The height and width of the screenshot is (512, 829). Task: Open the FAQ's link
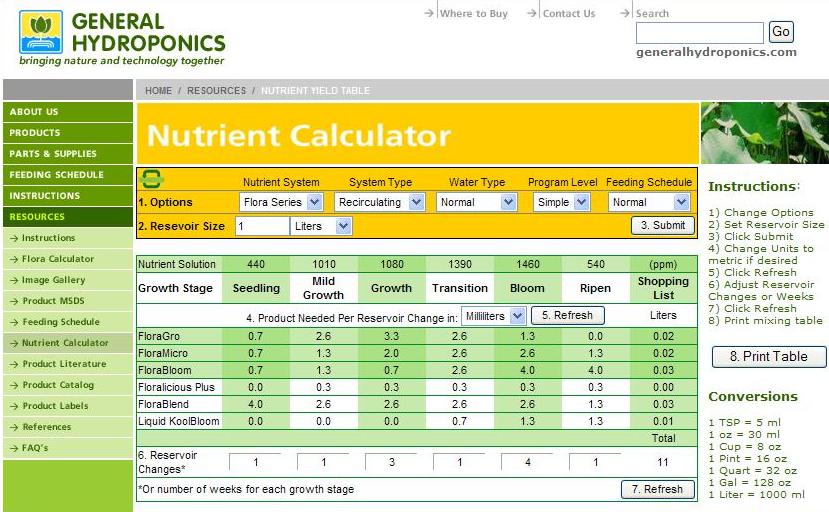pyautogui.click(x=35, y=448)
